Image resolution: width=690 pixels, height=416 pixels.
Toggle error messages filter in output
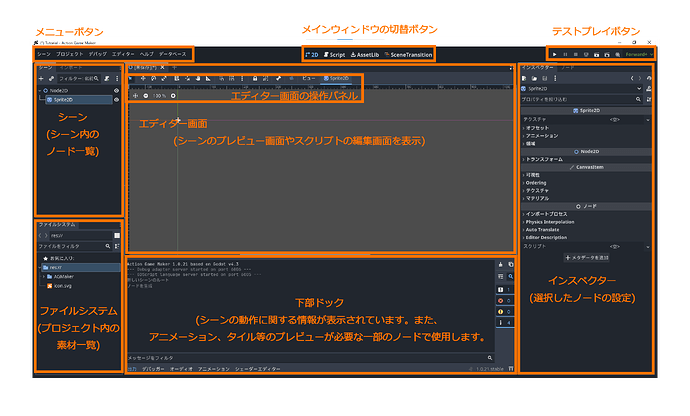point(504,301)
